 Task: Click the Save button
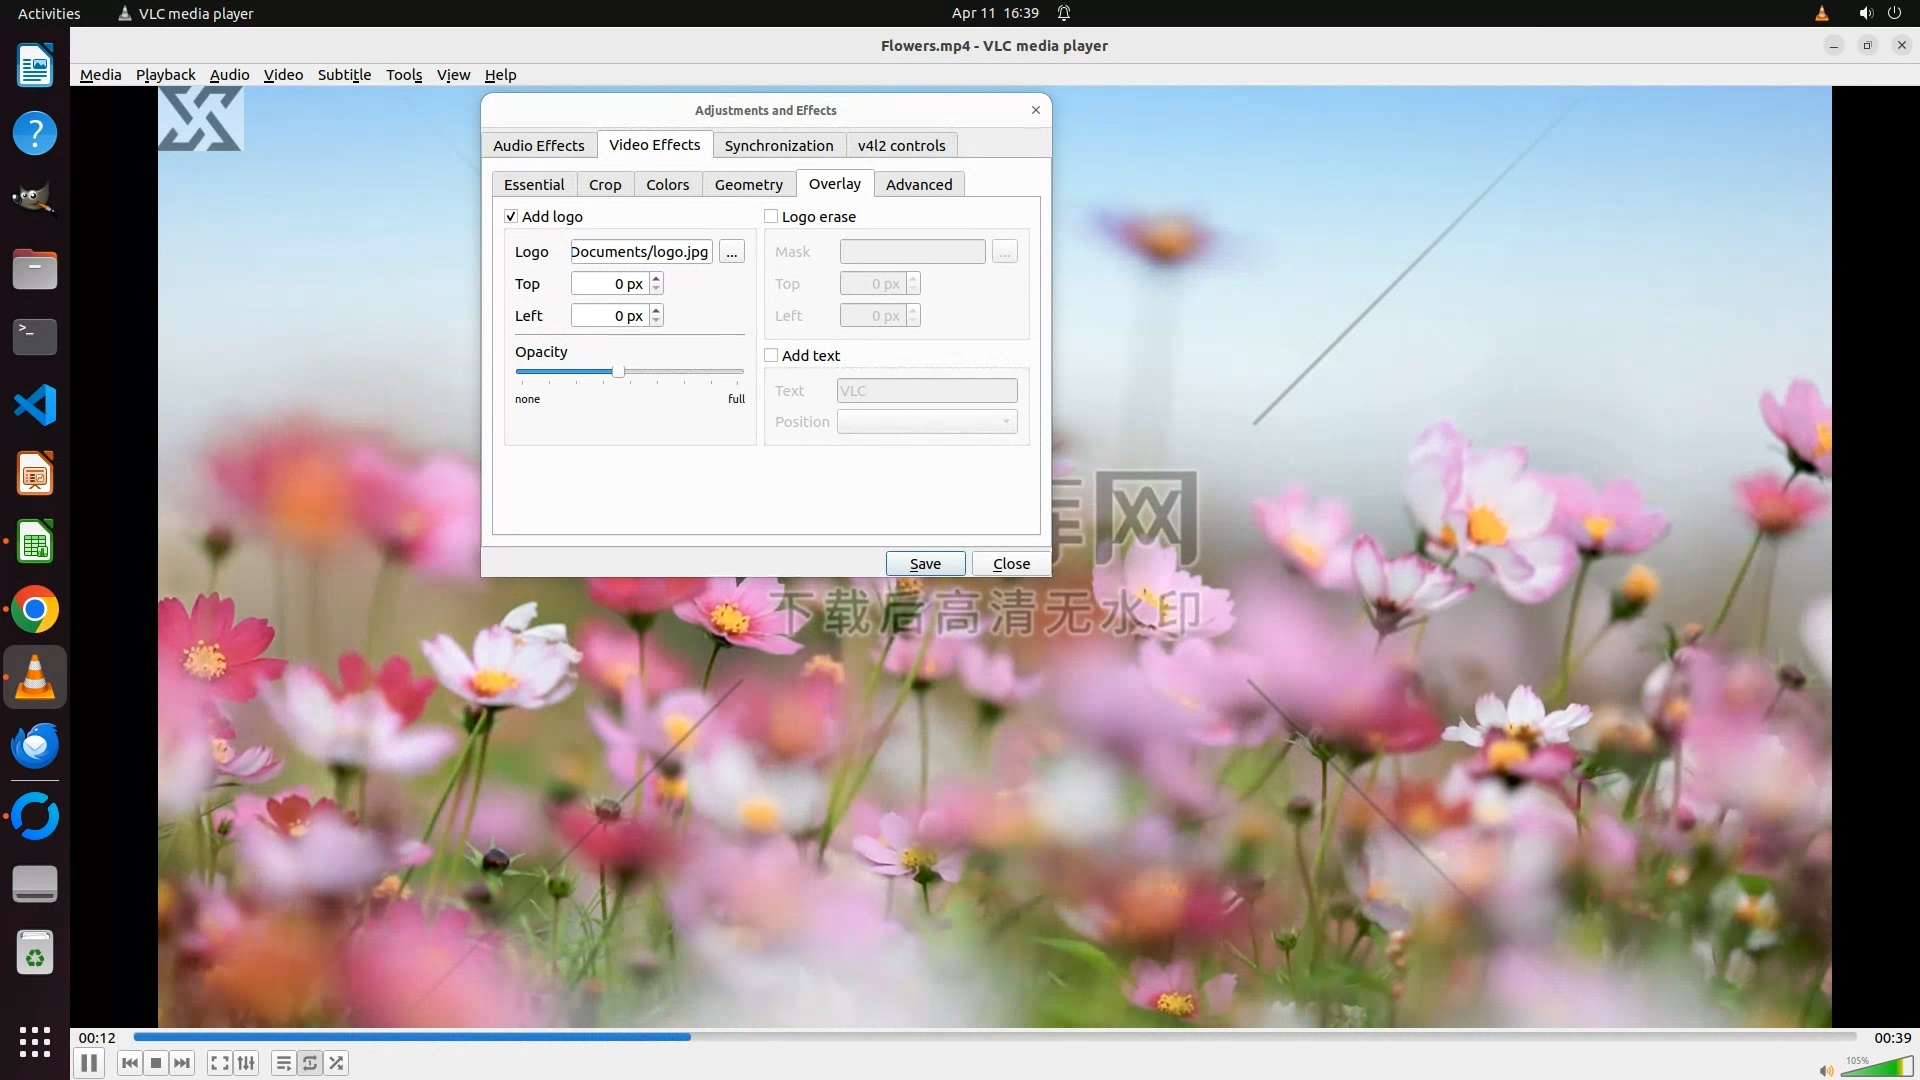[925, 564]
